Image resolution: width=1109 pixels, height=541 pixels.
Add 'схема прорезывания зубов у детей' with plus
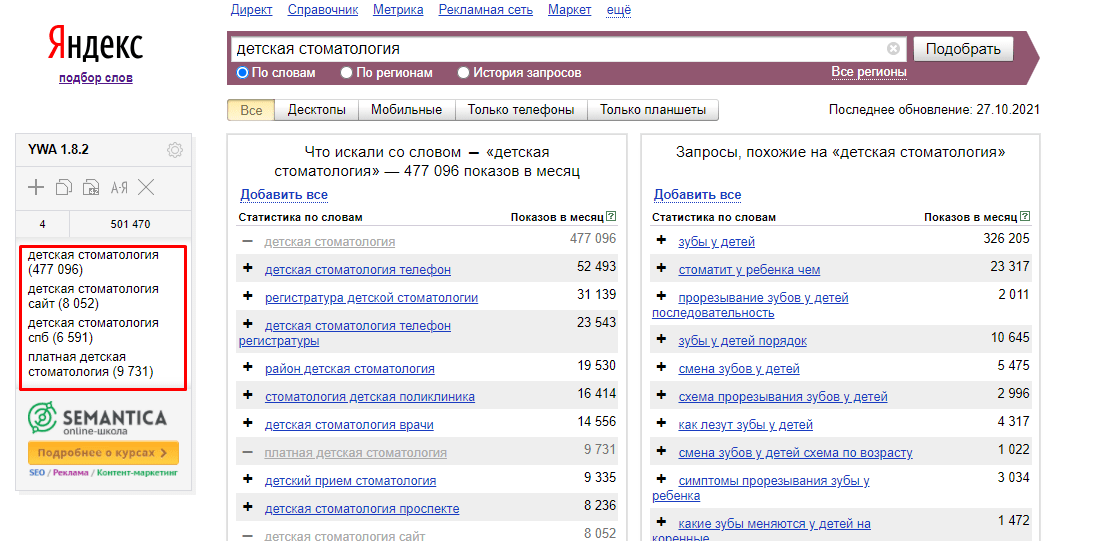coord(661,395)
